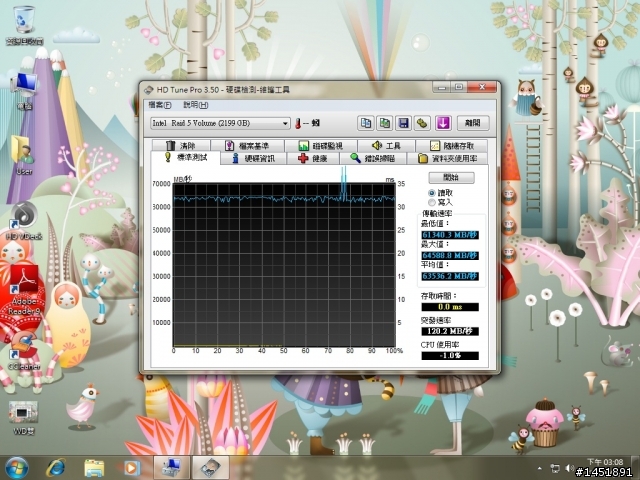Click the taskbar clock showing 03:08
640x480 pixels.
click(x=605, y=462)
